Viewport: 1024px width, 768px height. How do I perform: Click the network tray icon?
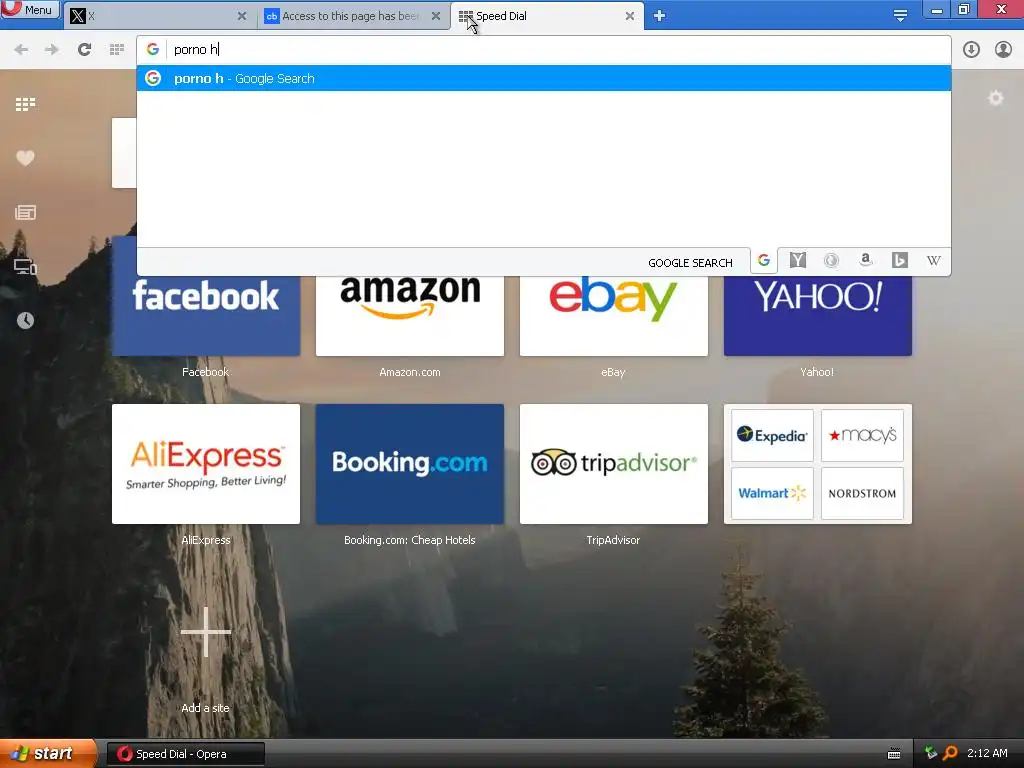931,753
